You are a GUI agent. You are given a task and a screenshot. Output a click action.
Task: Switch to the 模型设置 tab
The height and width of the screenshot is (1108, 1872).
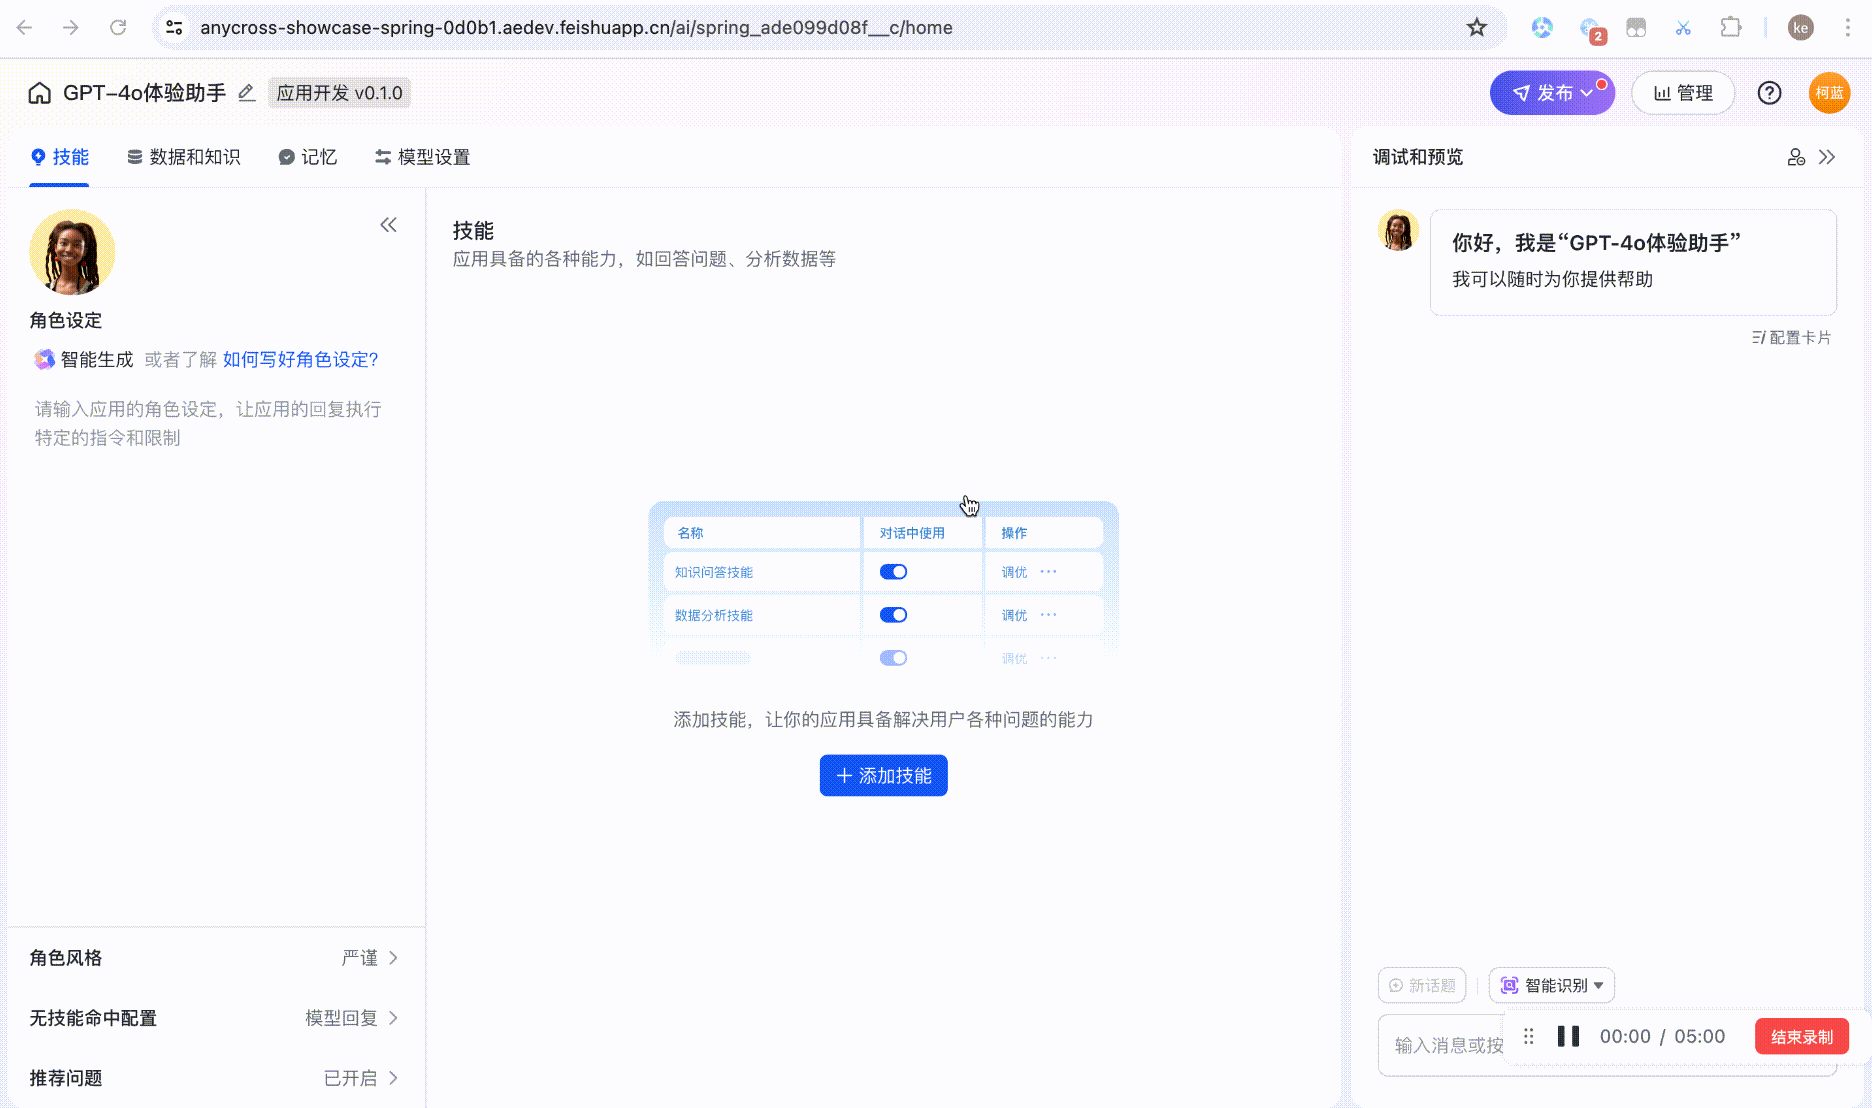point(422,157)
